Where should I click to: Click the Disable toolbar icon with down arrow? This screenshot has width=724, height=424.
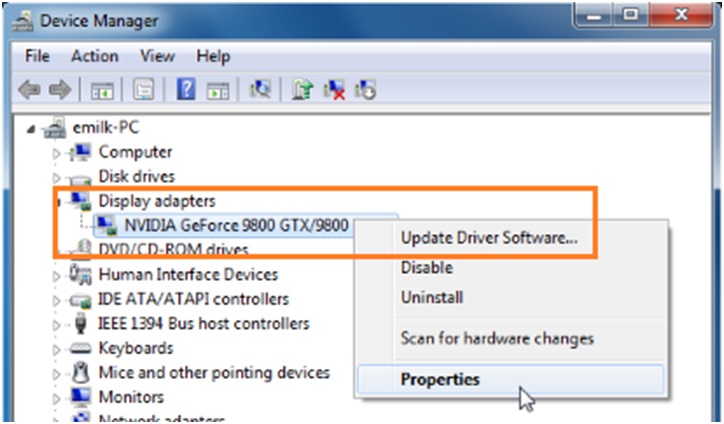tap(366, 89)
